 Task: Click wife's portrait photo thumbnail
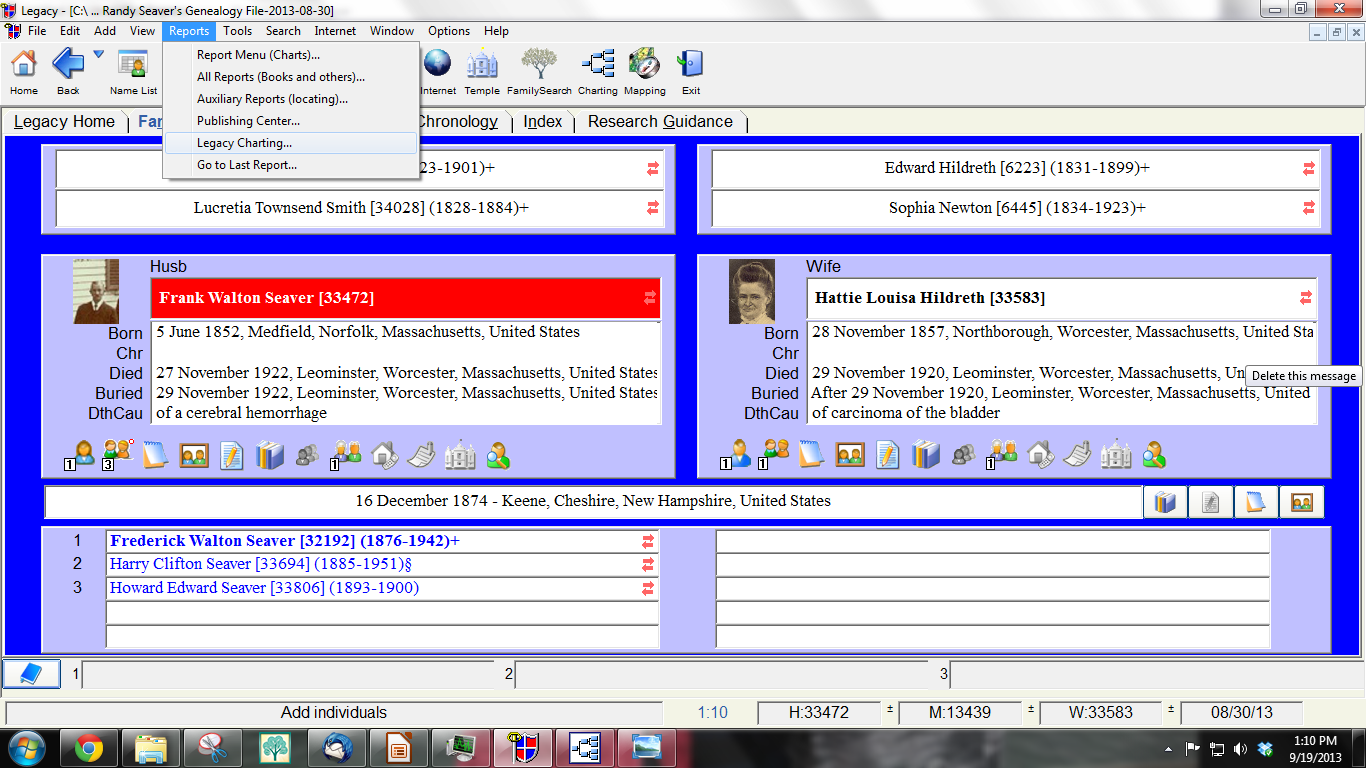point(752,291)
